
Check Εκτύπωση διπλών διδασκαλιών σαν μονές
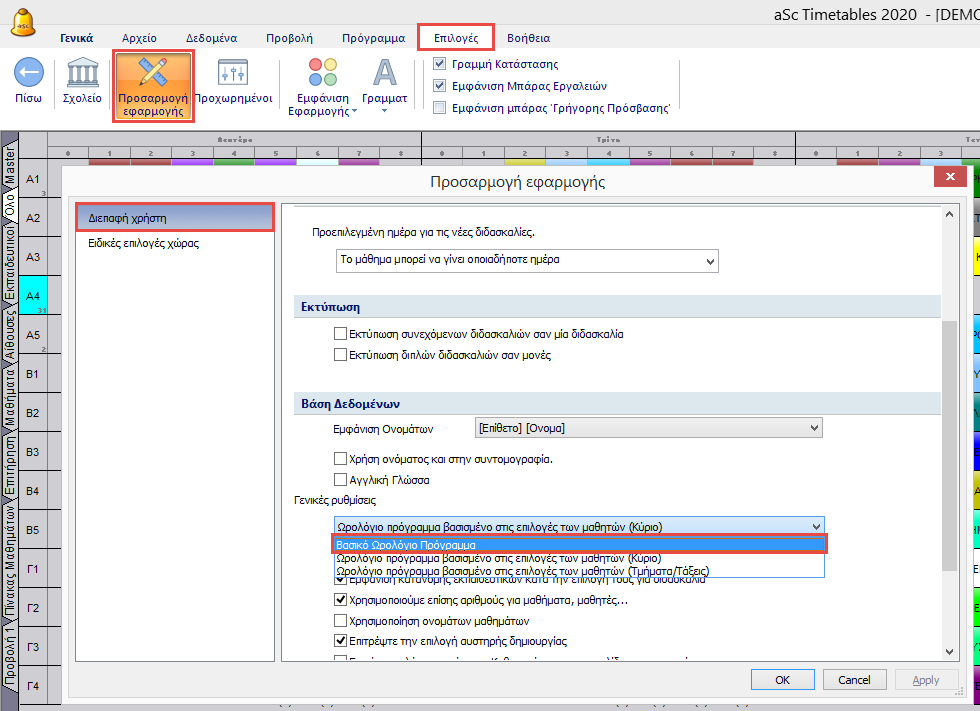[x=341, y=355]
